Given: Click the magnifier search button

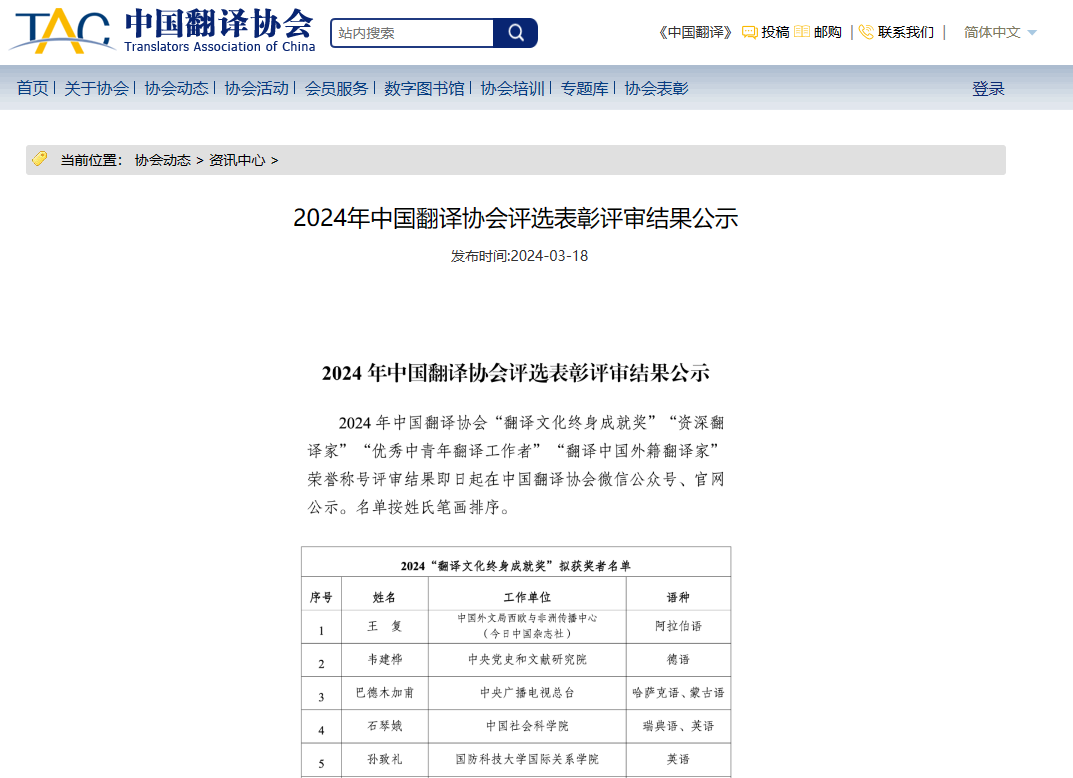Looking at the screenshot, I should point(515,33).
